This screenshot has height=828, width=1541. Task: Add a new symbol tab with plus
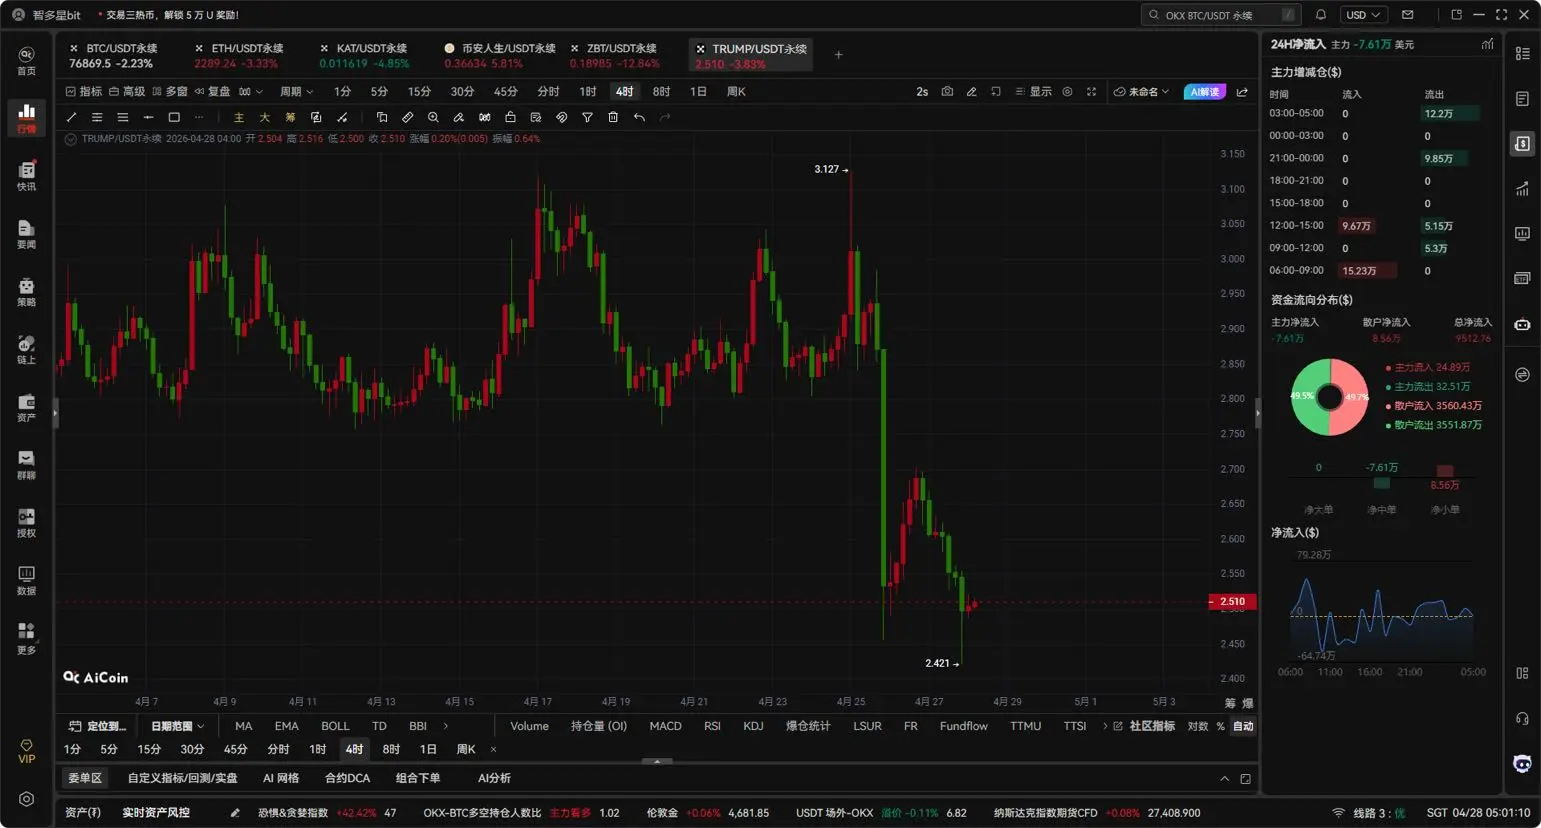tap(838, 55)
